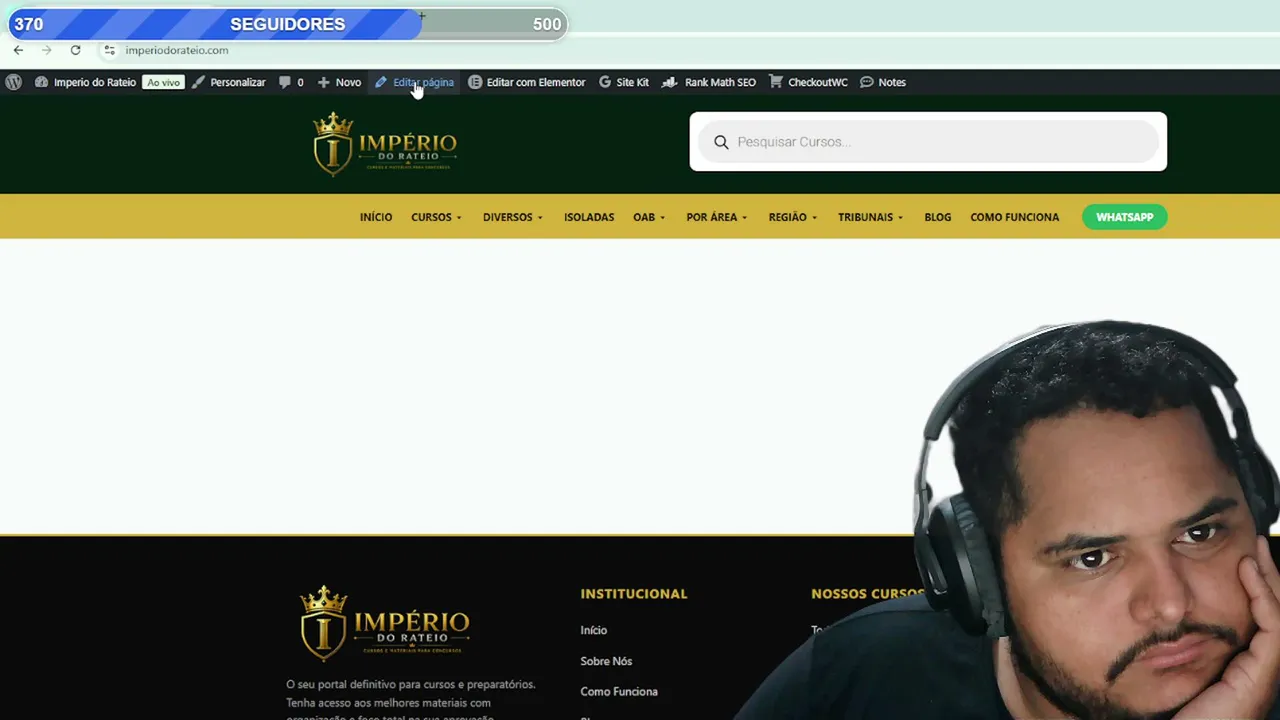Click the Império do Rateio header logo

click(385, 144)
